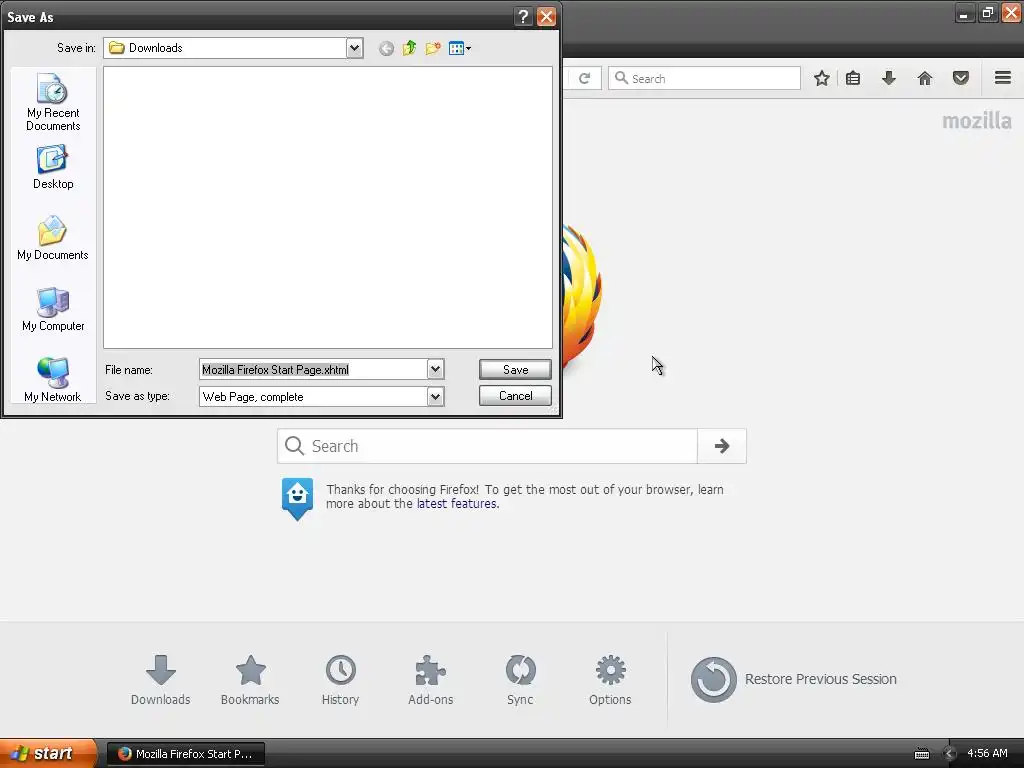
Task: Show bookmarks list in Firefox toolbar
Action: [853, 78]
